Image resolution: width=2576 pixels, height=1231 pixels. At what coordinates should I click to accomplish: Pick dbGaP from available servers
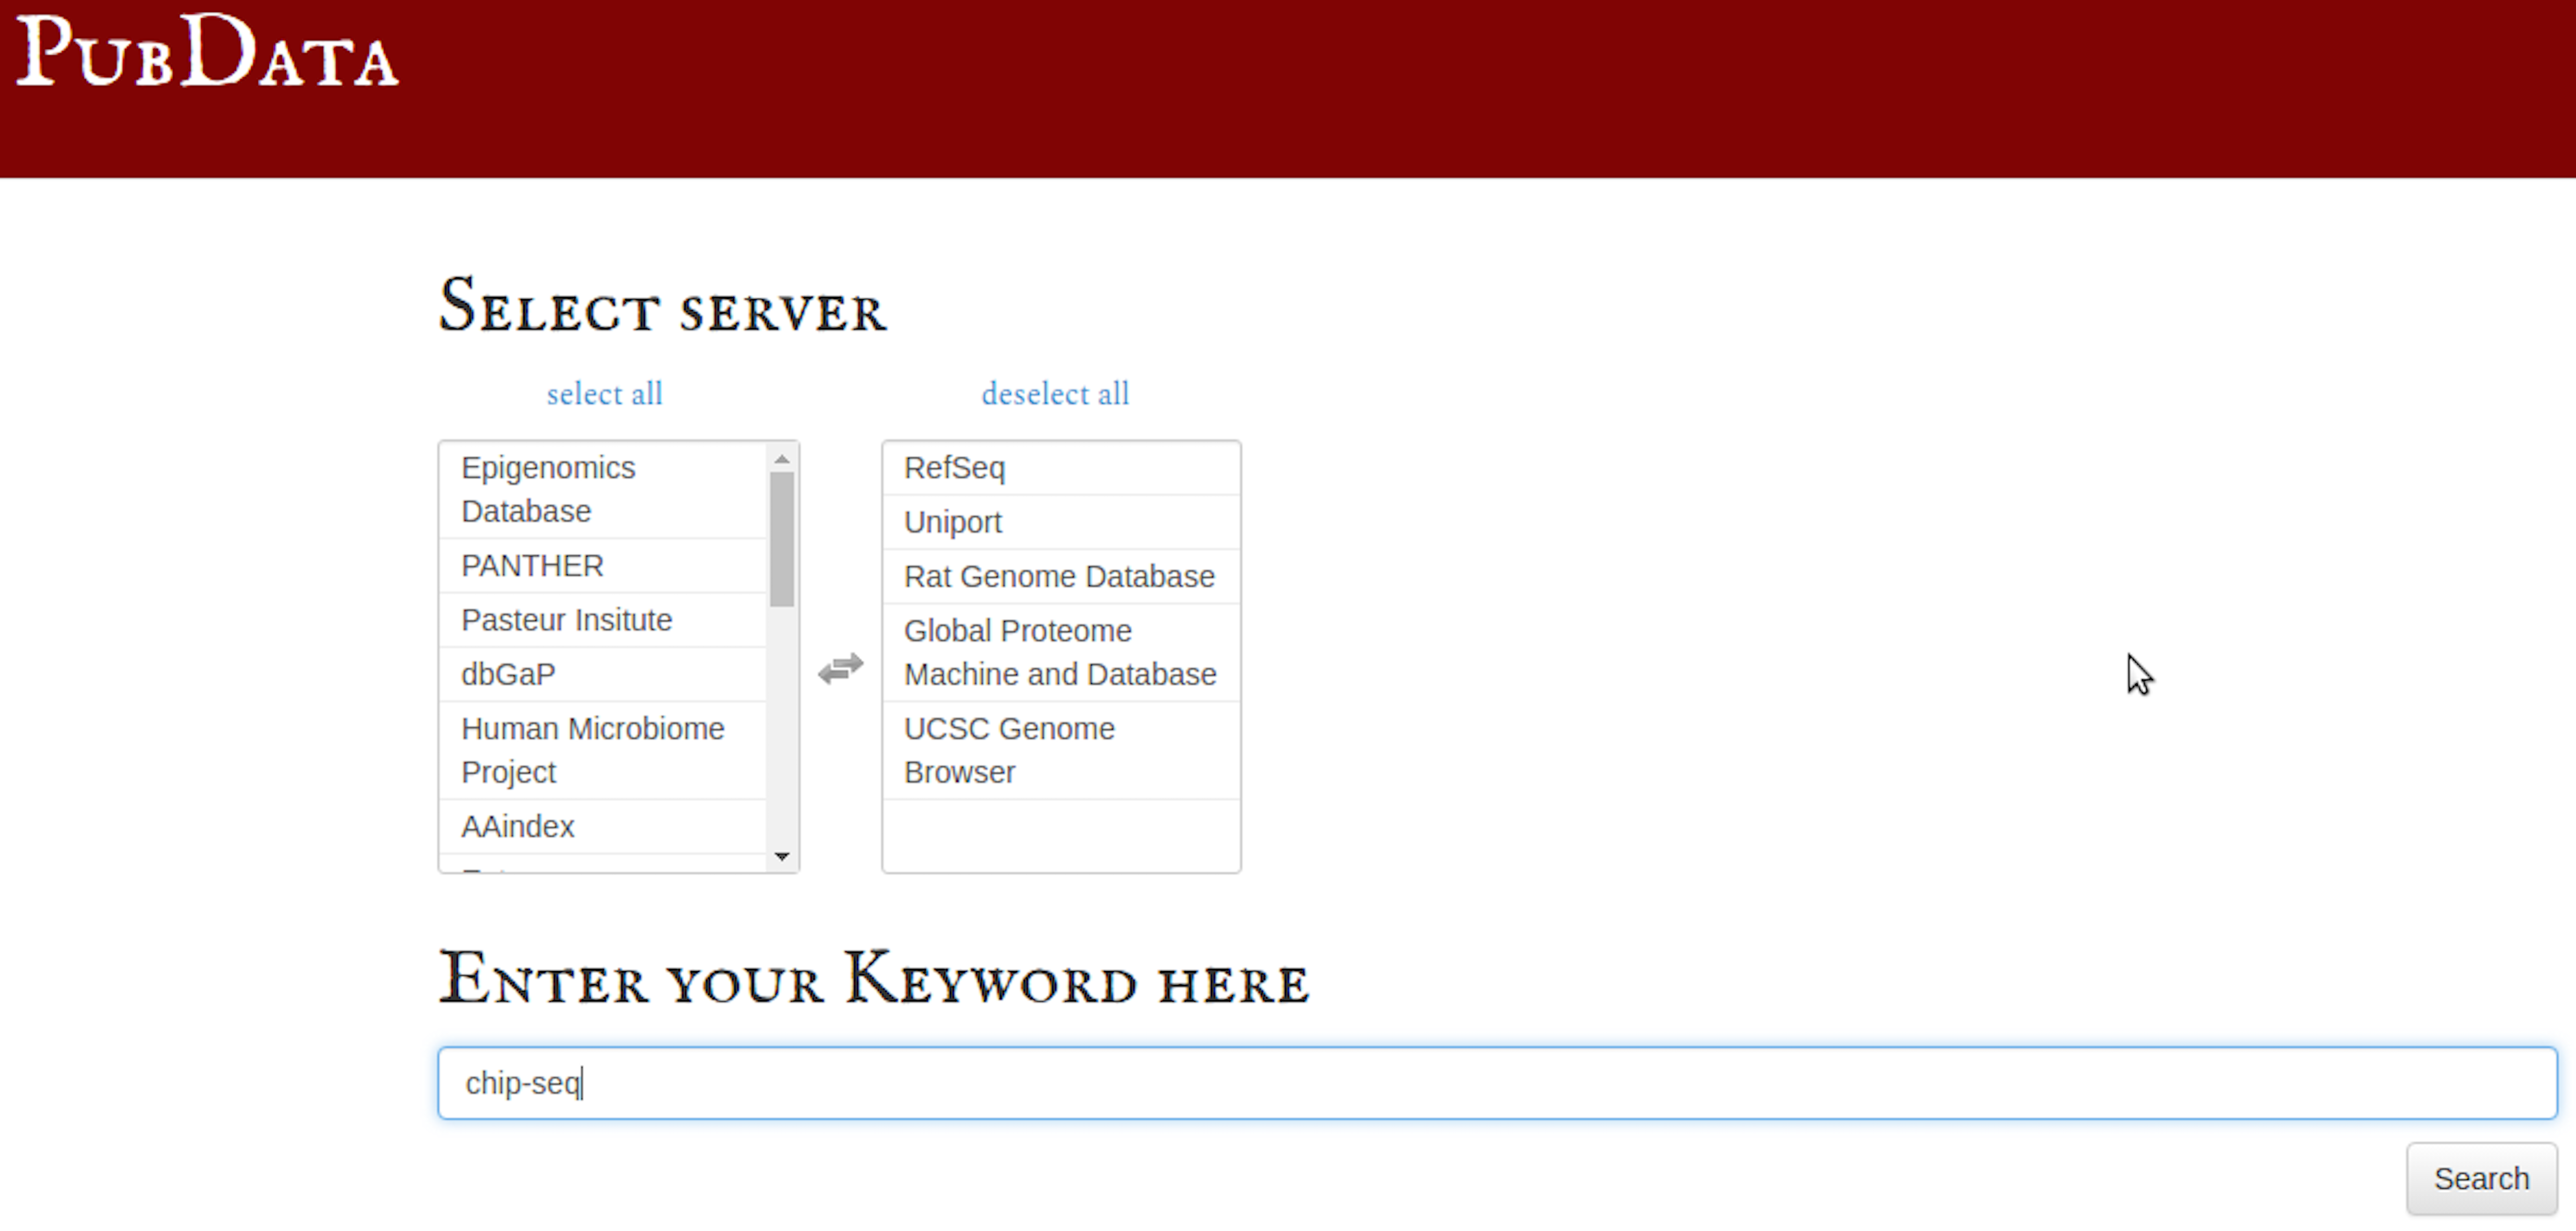click(x=603, y=674)
